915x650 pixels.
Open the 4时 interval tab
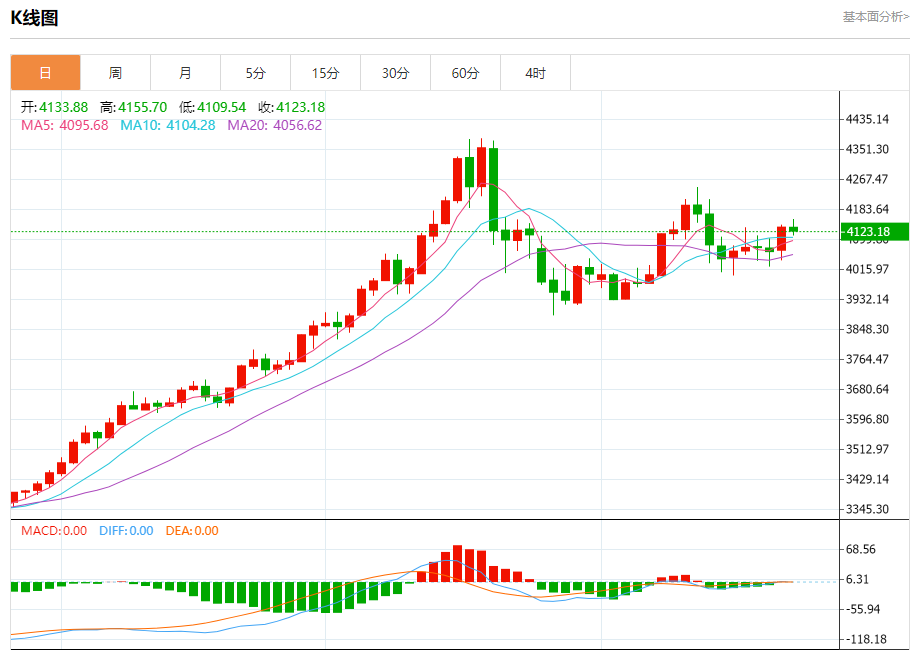536,73
